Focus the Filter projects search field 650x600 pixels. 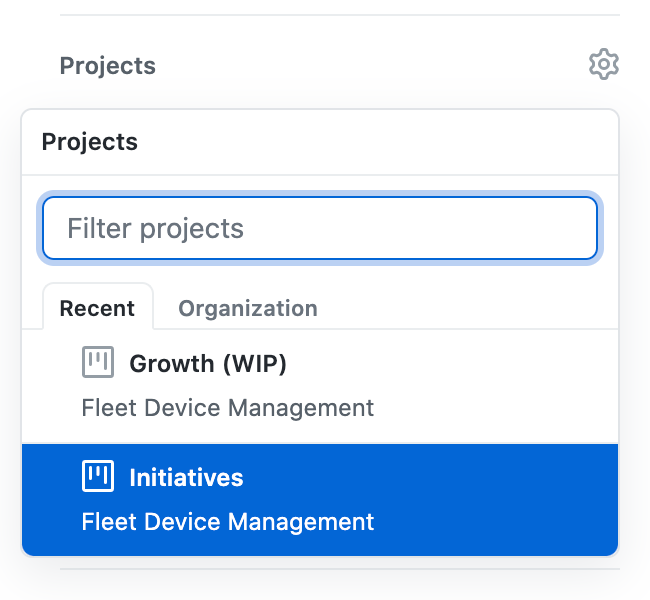point(320,228)
